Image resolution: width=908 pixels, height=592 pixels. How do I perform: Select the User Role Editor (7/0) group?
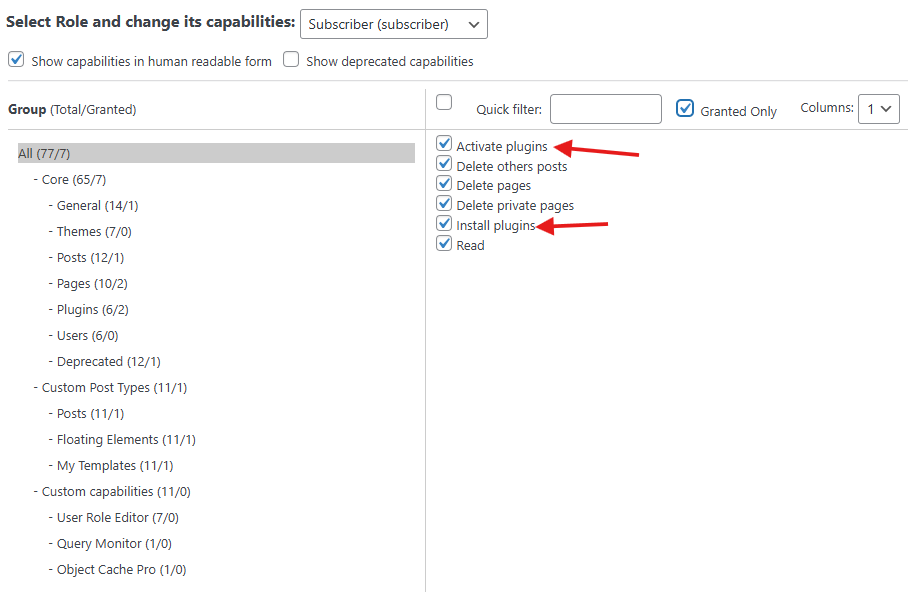click(117, 518)
